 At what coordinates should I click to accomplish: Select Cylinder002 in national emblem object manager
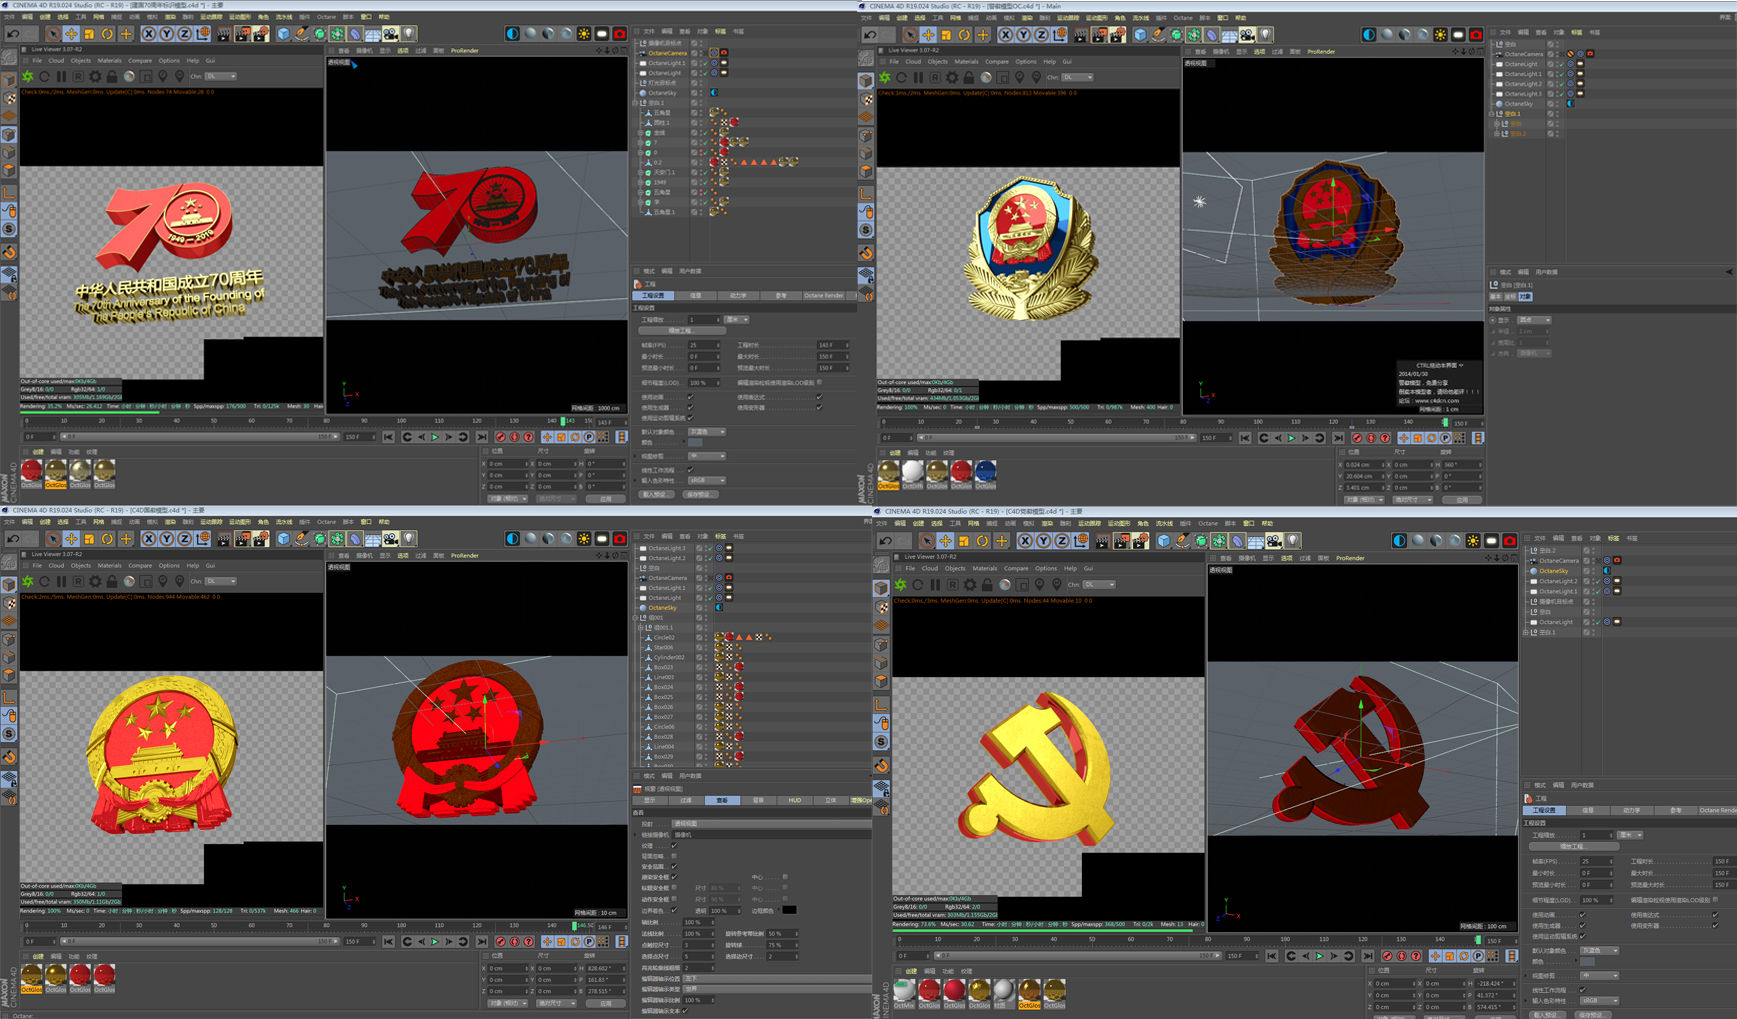pyautogui.click(x=670, y=657)
